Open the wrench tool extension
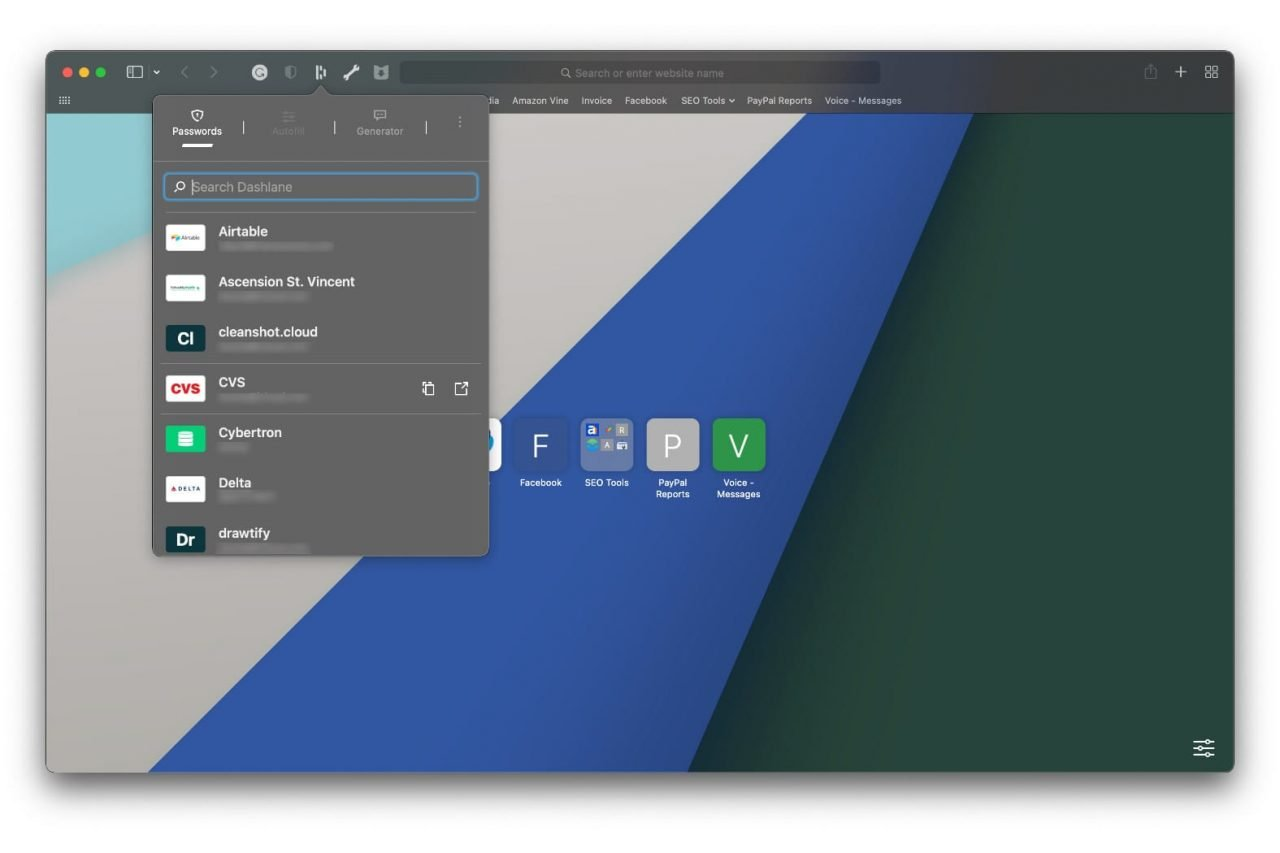Screen dimensions: 1280x853 [x=351, y=72]
